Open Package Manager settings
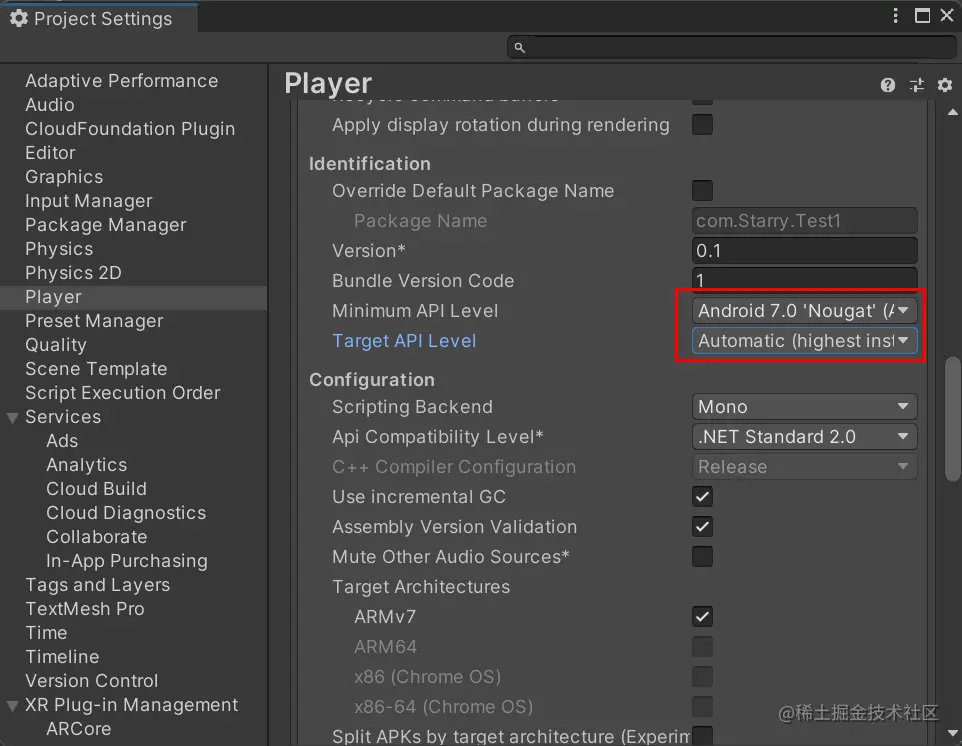The width and height of the screenshot is (962, 746). pyautogui.click(x=106, y=225)
